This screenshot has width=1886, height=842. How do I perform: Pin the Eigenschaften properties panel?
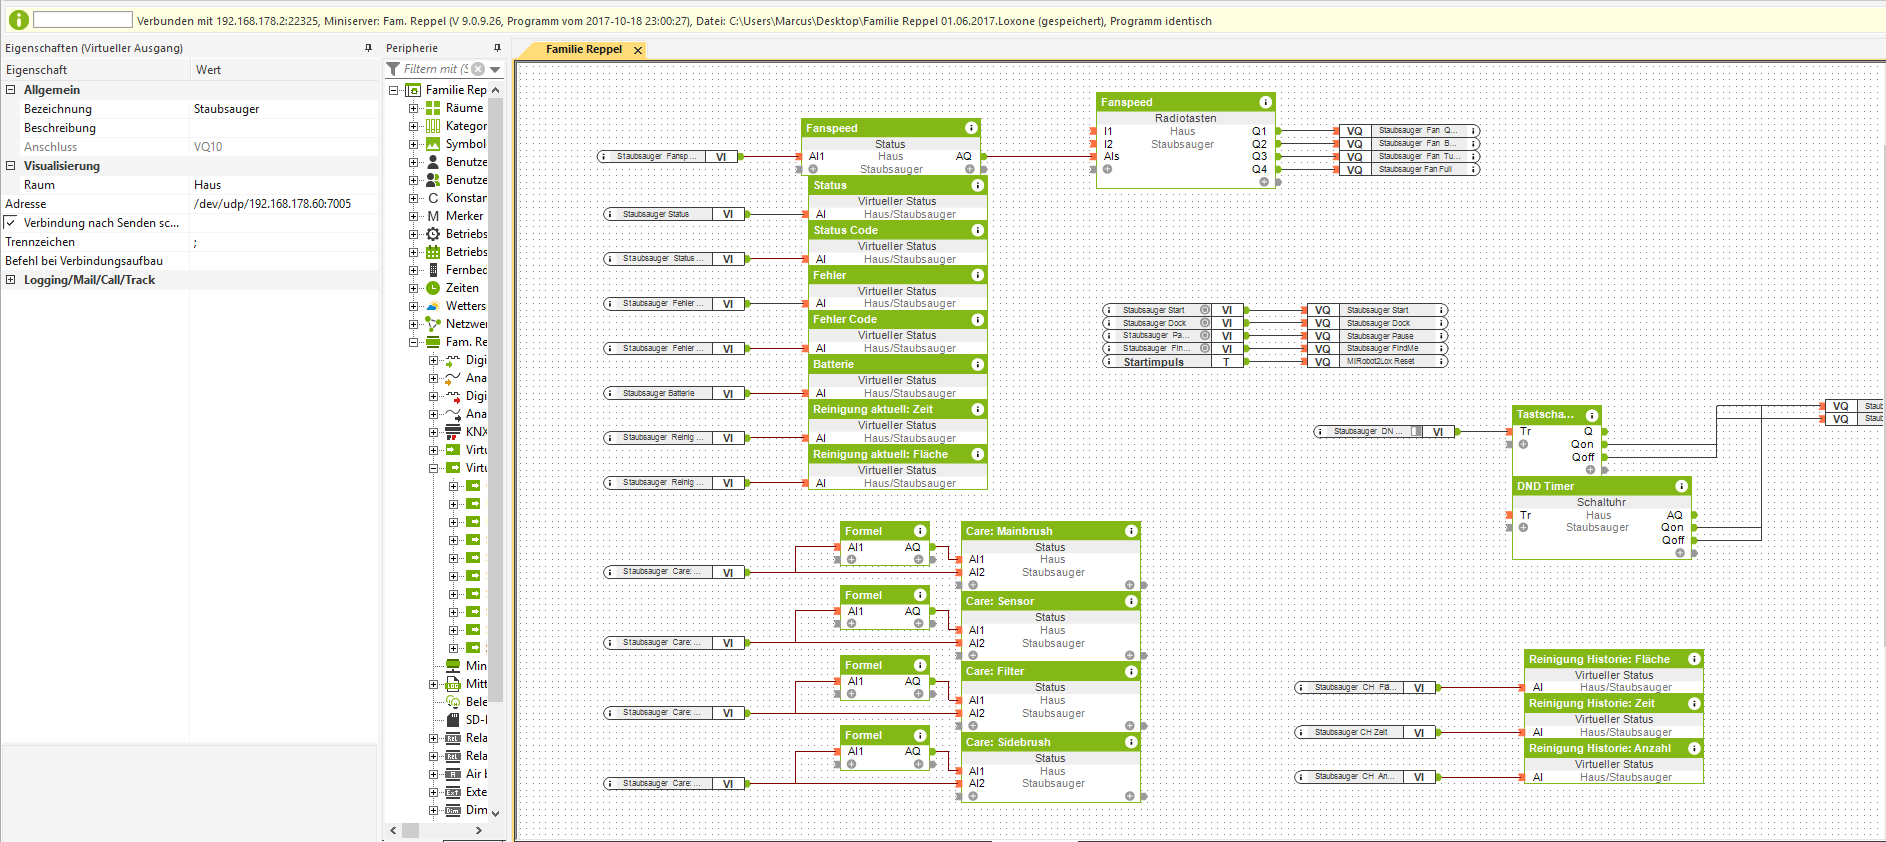[x=368, y=48]
